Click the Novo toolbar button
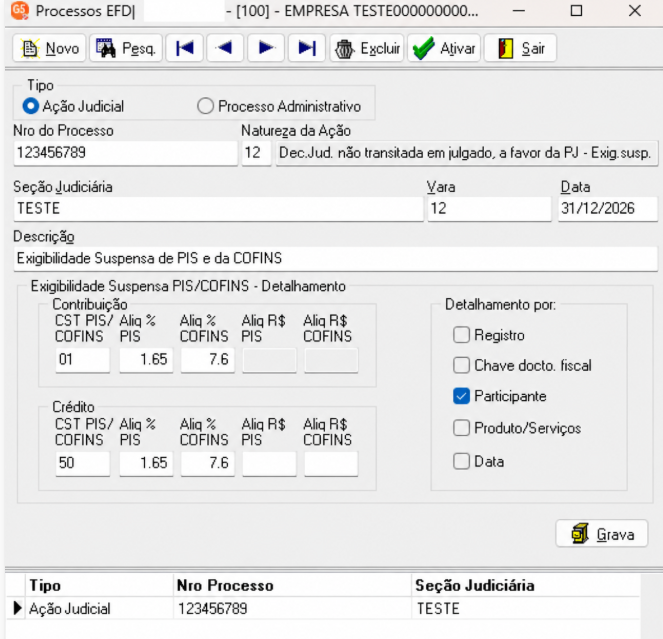The width and height of the screenshot is (663, 639). [x=49, y=48]
